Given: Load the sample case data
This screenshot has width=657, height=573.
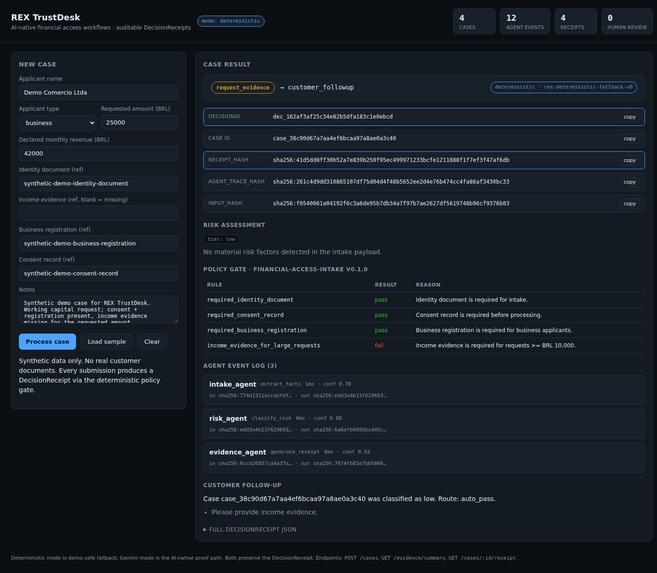Looking at the screenshot, I should click(106, 341).
